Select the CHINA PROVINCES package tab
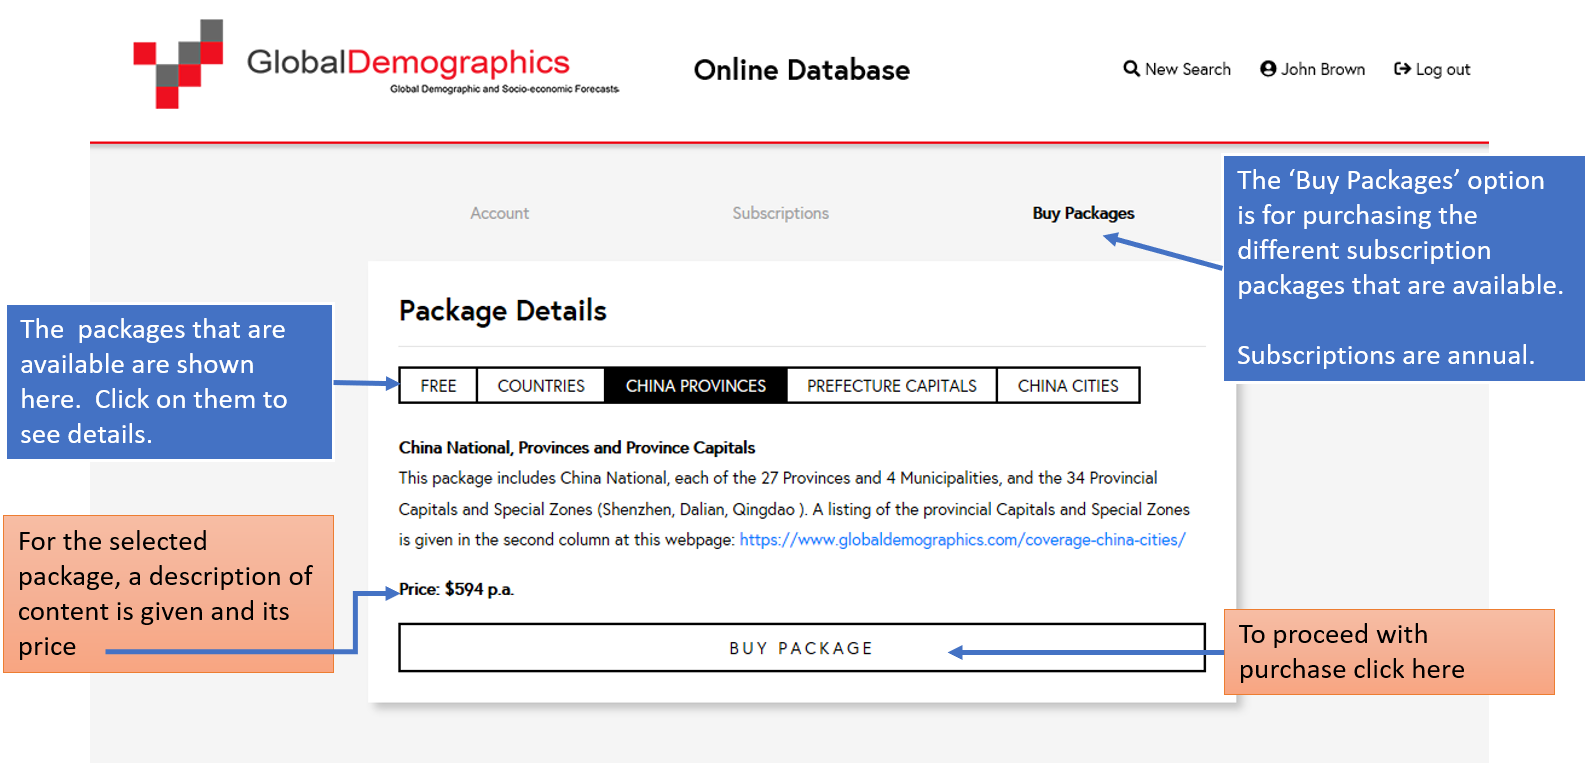The width and height of the screenshot is (1588, 763). tap(696, 386)
